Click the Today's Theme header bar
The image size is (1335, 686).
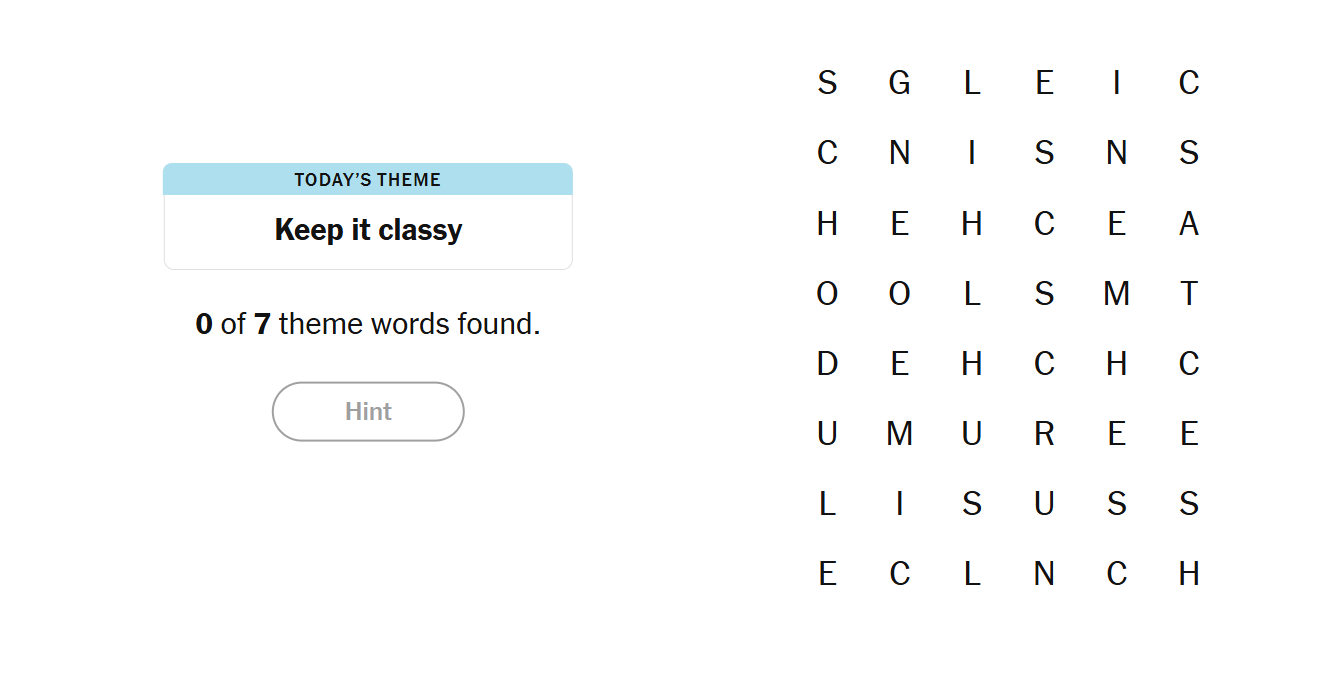368,180
